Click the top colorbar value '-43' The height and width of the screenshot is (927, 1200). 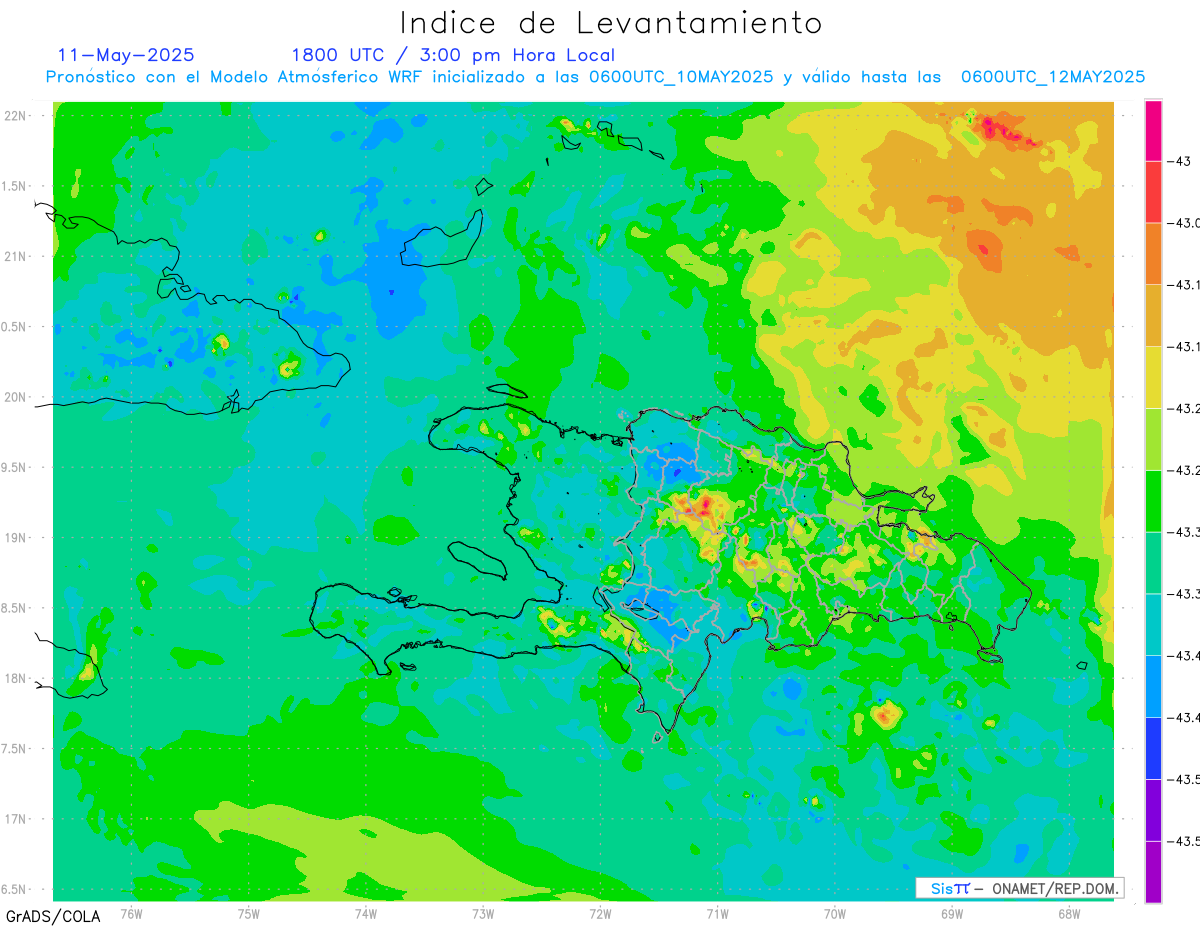(1180, 161)
